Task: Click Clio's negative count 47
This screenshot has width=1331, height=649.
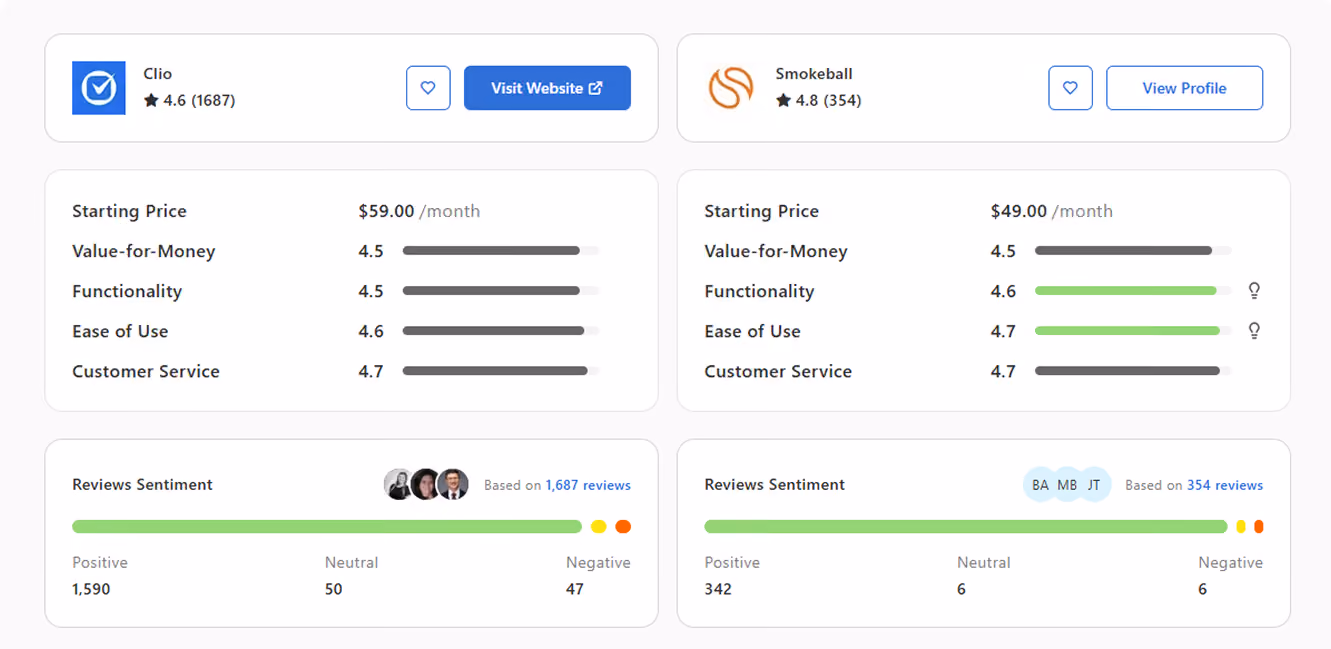Action: pos(574,589)
